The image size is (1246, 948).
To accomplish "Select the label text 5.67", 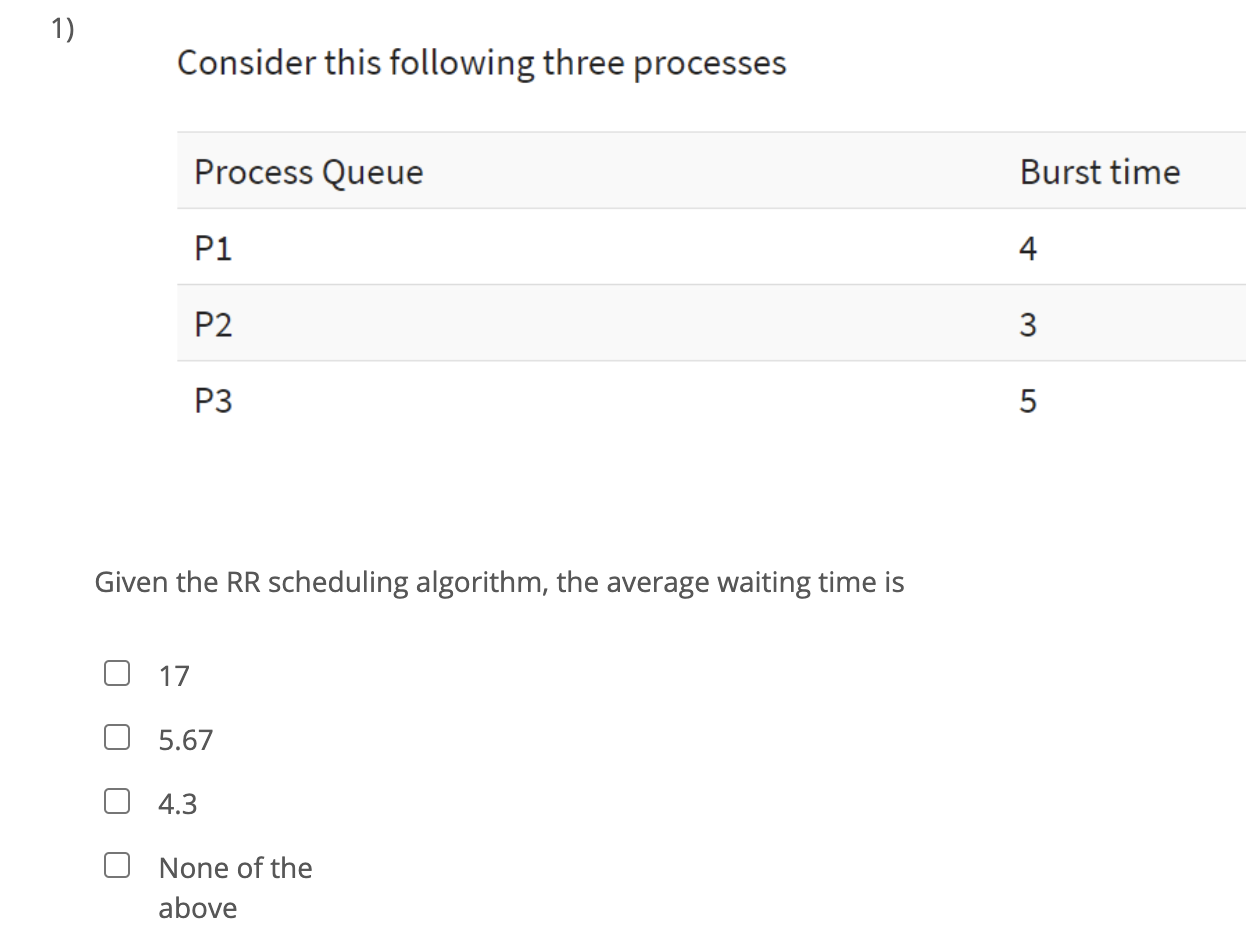I will [x=185, y=739].
